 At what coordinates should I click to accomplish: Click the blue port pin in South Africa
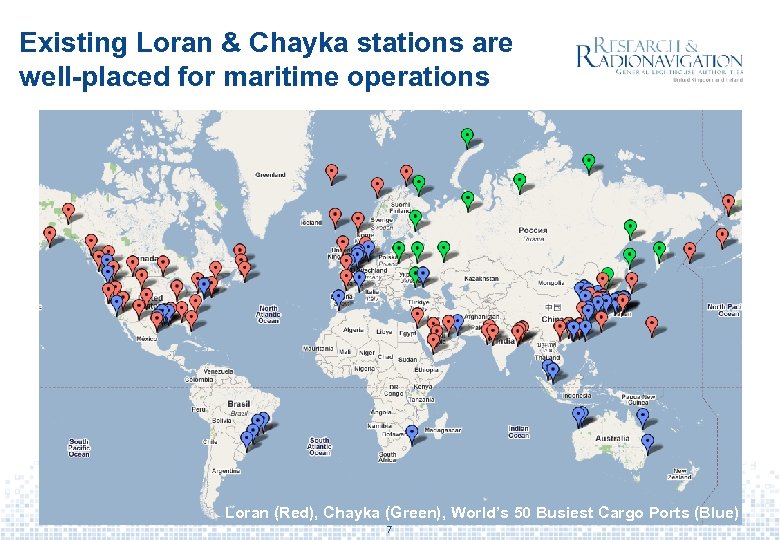[411, 435]
